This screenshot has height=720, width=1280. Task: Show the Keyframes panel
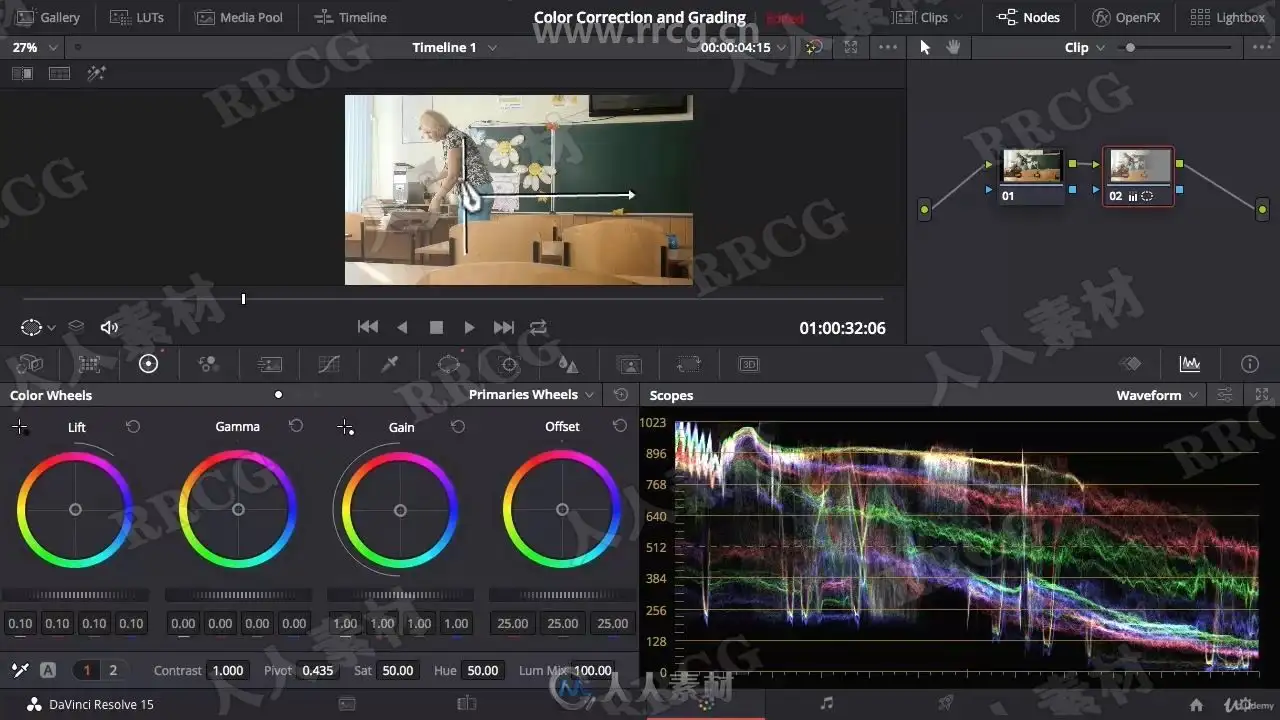tap(1130, 364)
